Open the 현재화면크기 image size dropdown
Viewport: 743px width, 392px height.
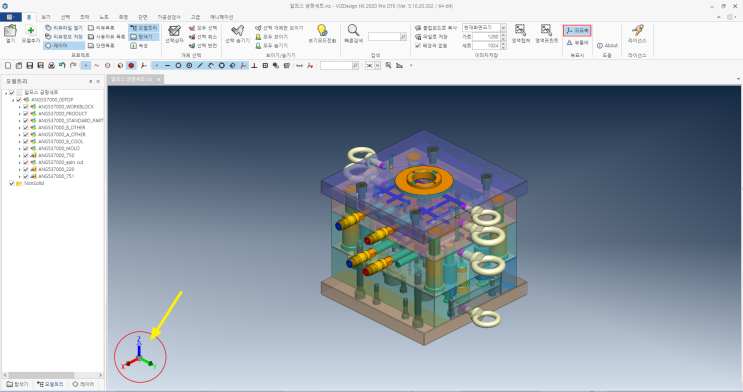click(x=503, y=27)
